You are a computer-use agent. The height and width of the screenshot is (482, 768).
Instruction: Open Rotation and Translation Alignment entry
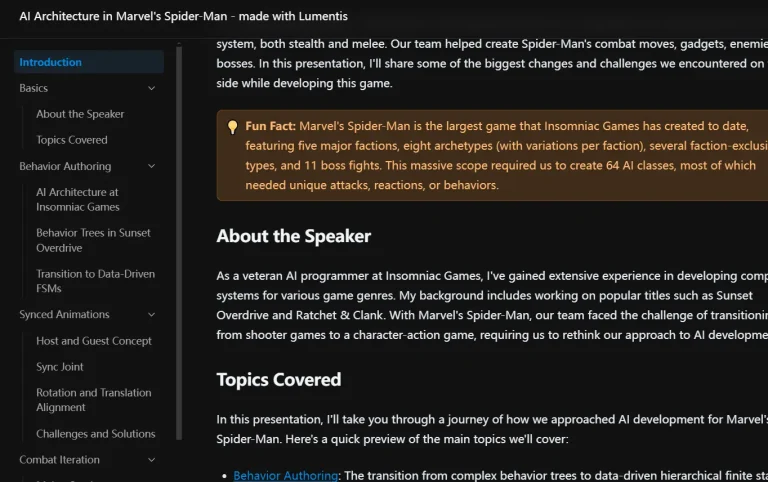(93, 400)
